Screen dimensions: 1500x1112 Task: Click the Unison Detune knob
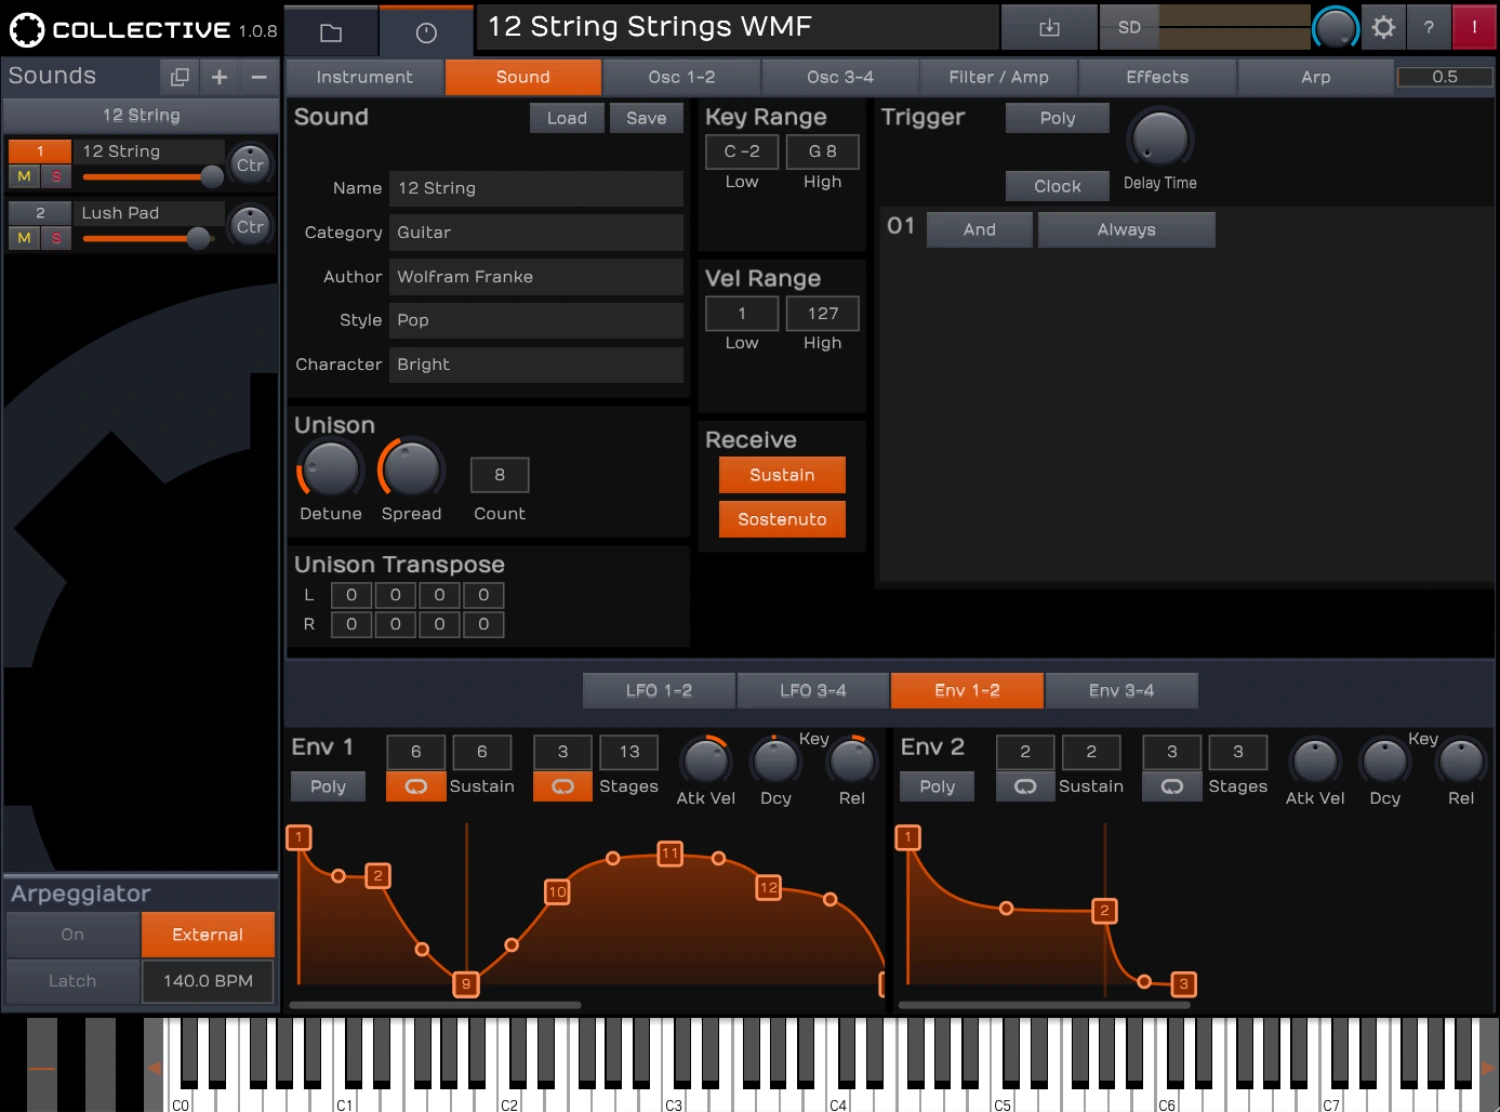tap(330, 469)
